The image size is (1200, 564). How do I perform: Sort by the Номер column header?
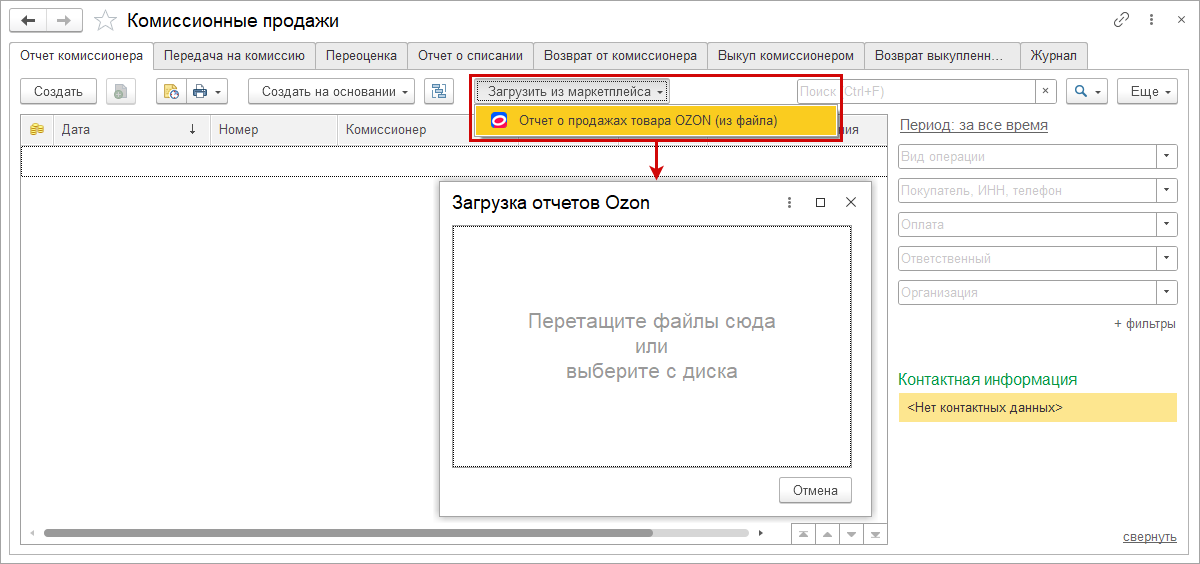coord(273,129)
